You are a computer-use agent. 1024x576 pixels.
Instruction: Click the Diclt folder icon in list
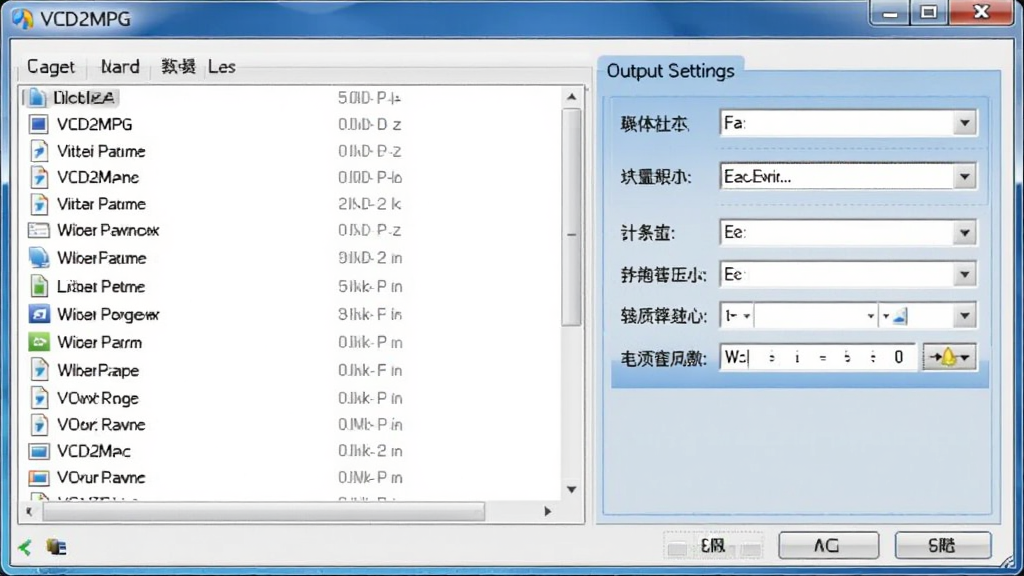pos(37,98)
